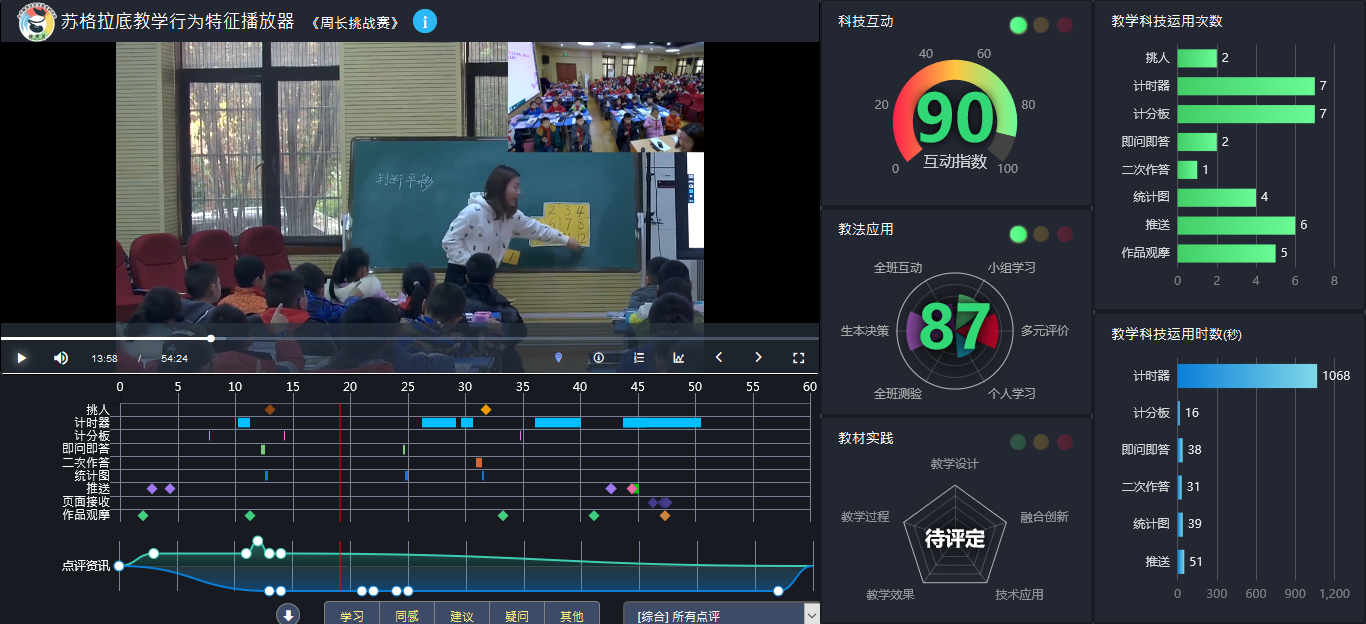Click the video progress bar handle
This screenshot has width=1366, height=624.
211,338
